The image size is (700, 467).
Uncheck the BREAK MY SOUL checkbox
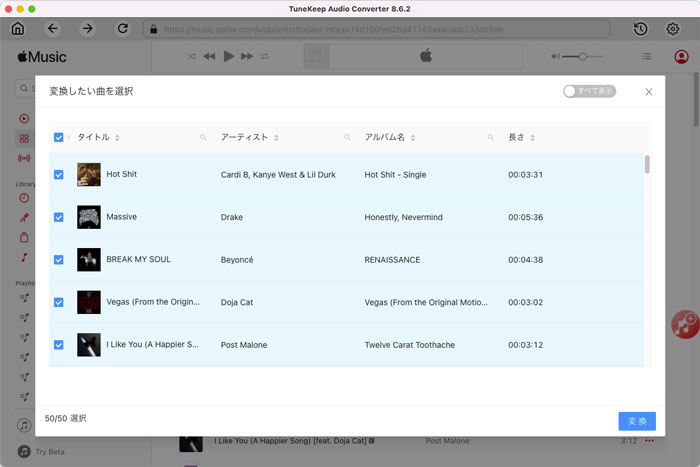click(58, 260)
